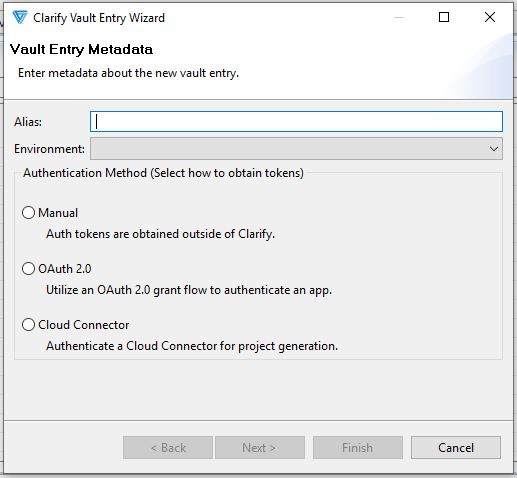Minimize the Vault Entry Wizard window
Image resolution: width=517 pixels, height=478 pixels.
(x=399, y=17)
